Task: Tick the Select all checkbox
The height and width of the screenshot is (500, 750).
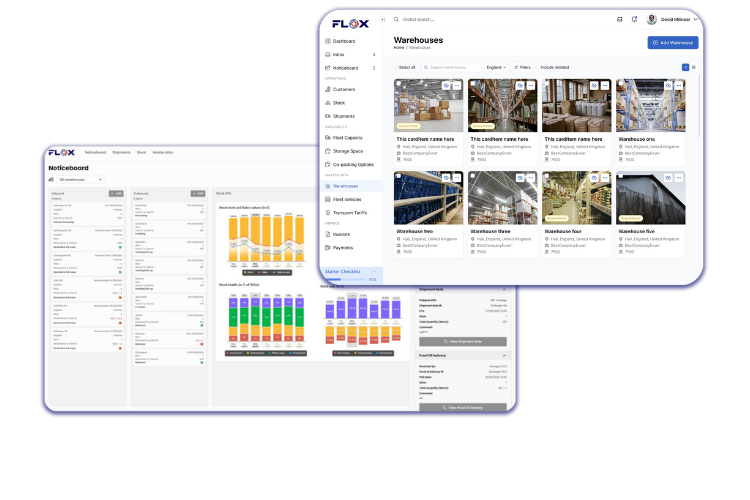Action: click(x=396, y=67)
